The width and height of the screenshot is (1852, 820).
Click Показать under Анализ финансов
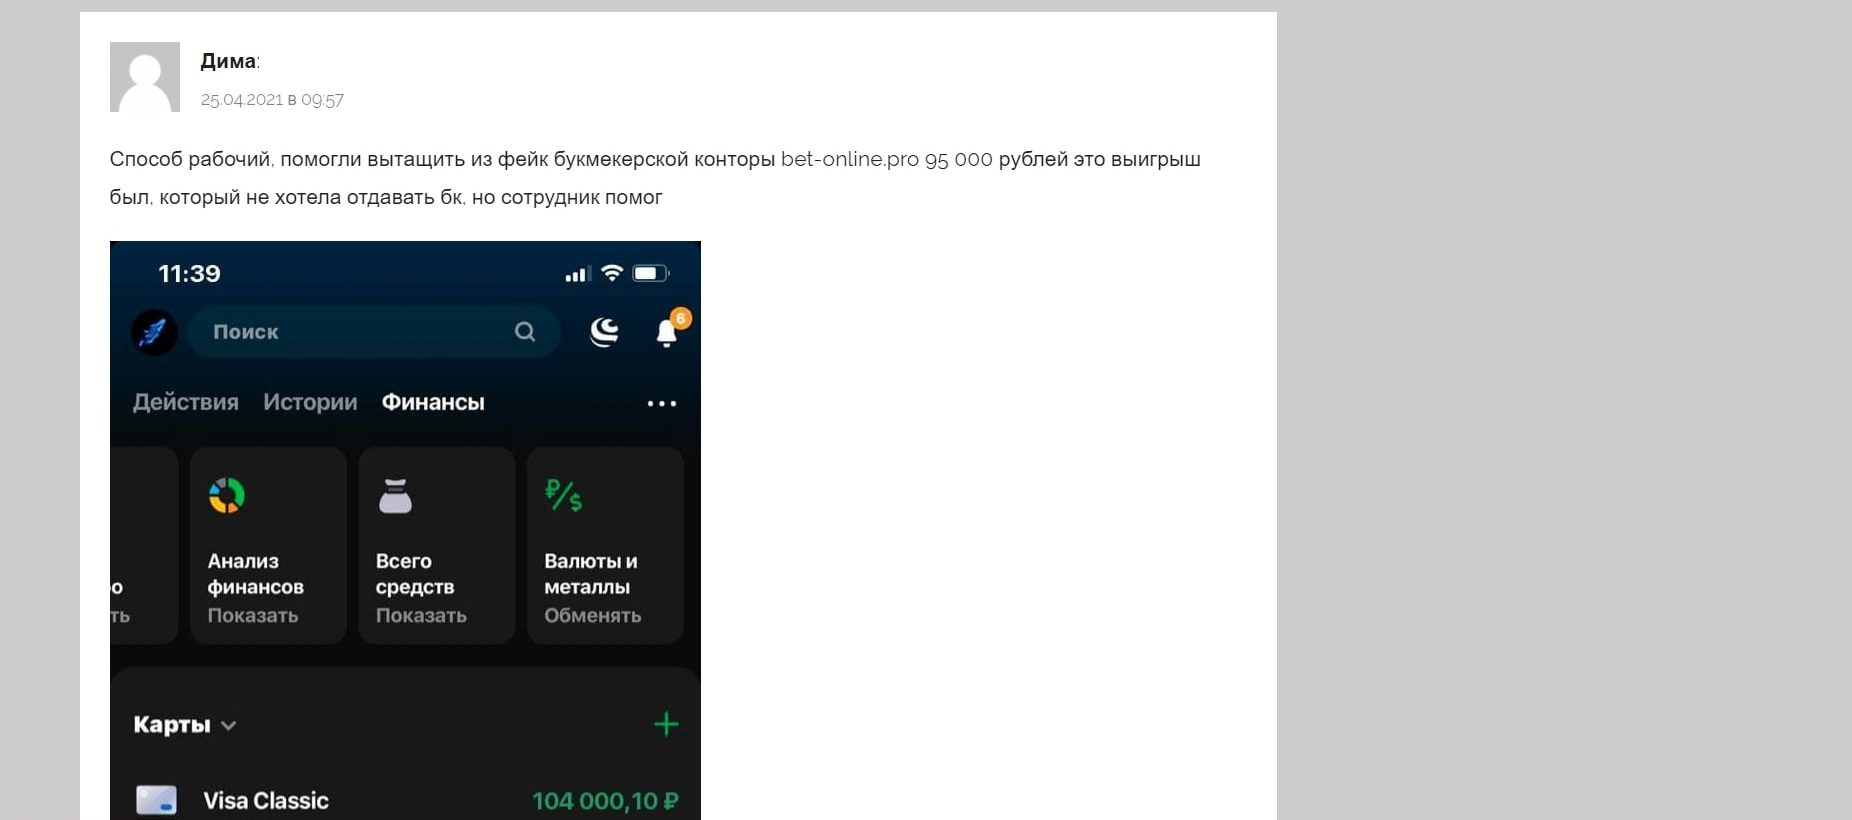(x=253, y=615)
